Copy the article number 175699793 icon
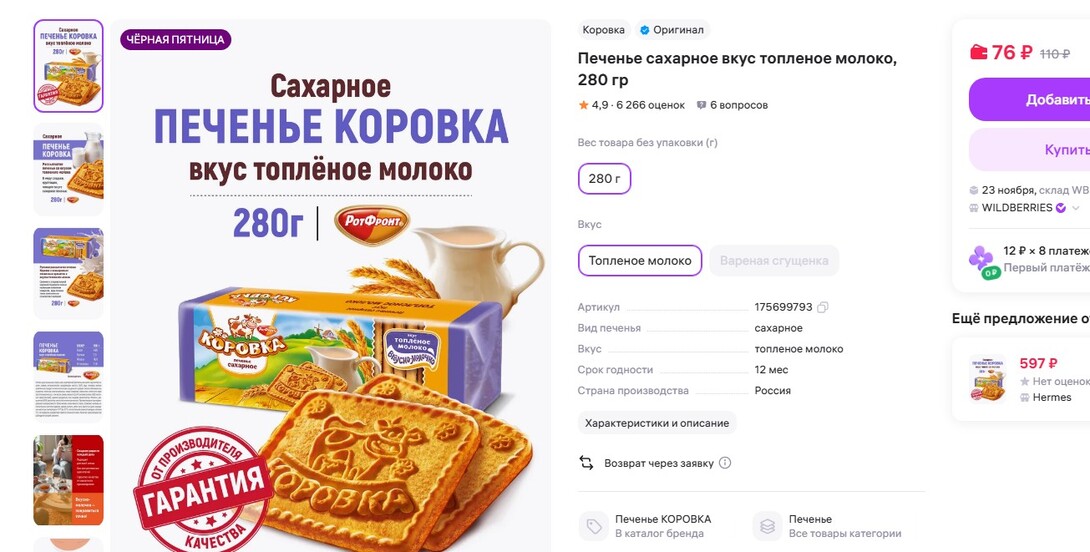This screenshot has width=1090, height=552. [x=823, y=307]
